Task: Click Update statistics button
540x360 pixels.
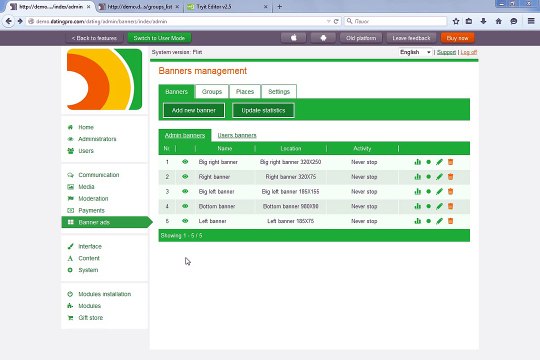Action: [x=263, y=110]
